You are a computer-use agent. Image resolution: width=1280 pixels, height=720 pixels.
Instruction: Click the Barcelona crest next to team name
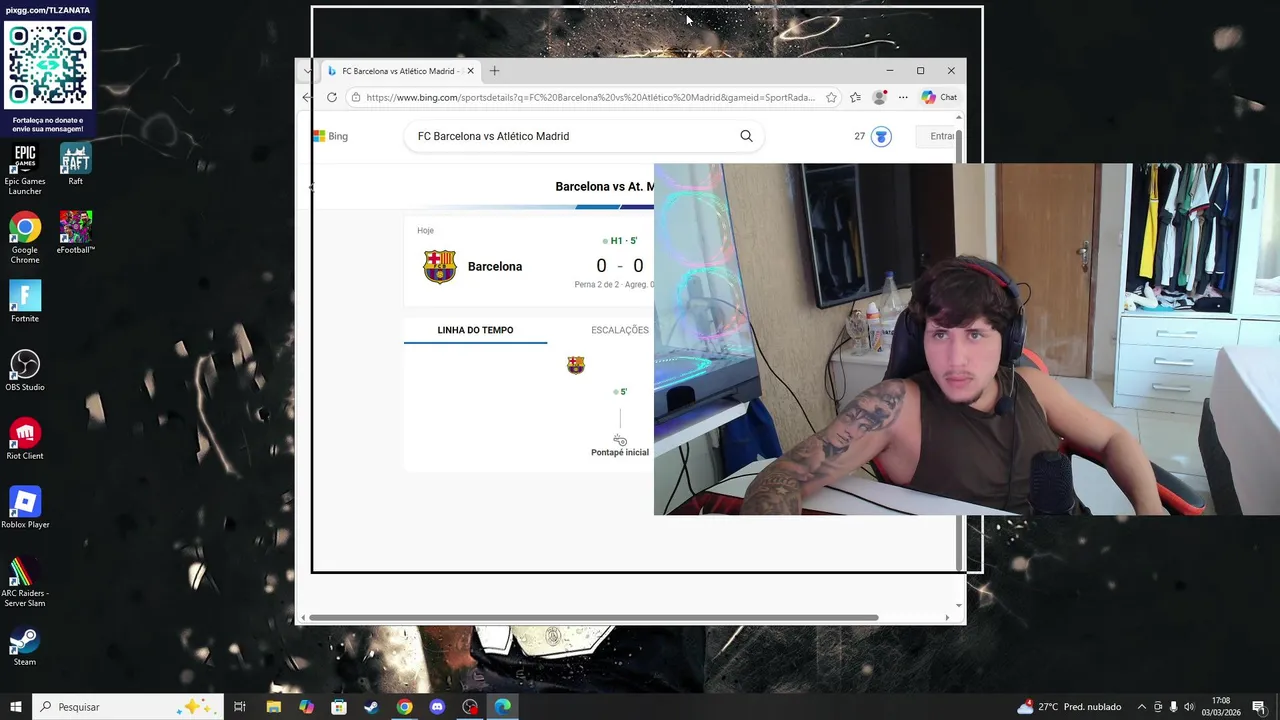point(440,266)
